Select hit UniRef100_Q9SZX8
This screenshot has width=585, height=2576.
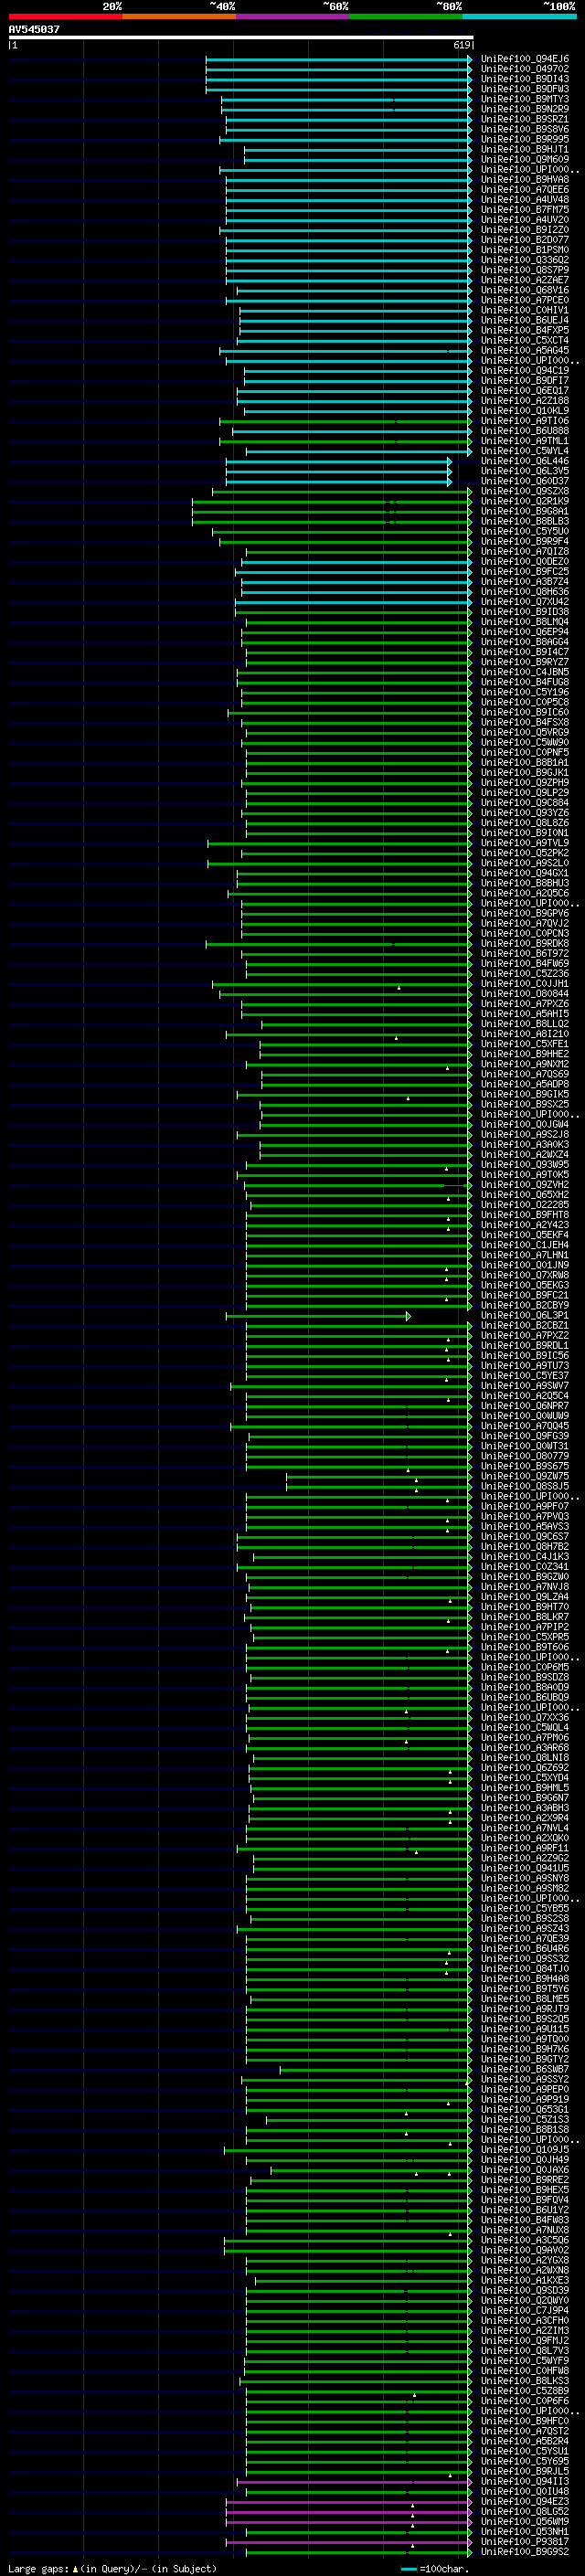pos(524,491)
